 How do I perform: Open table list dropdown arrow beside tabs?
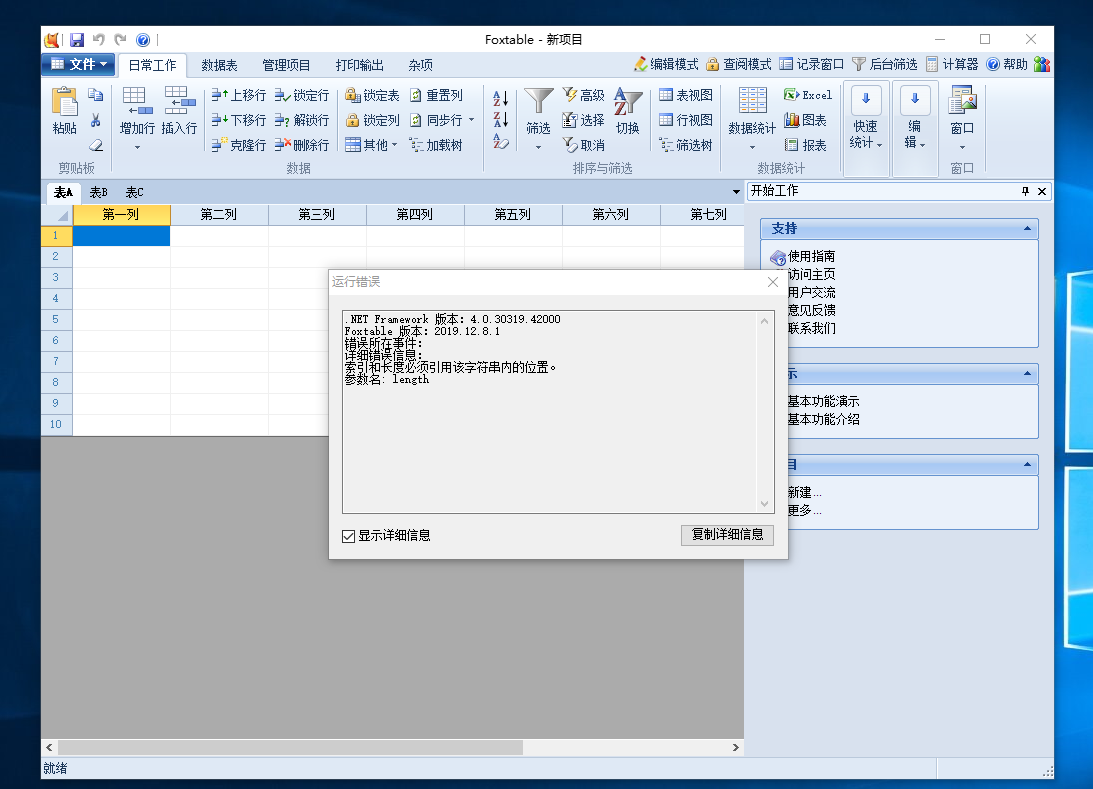(736, 192)
